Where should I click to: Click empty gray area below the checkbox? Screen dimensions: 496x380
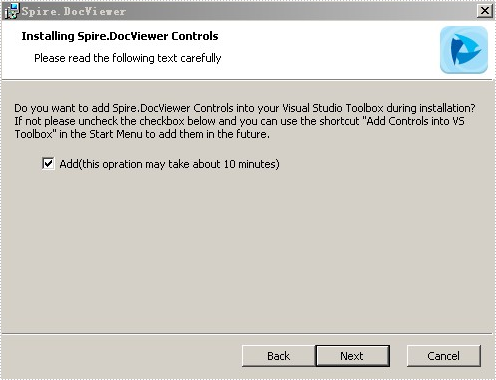pos(248,250)
